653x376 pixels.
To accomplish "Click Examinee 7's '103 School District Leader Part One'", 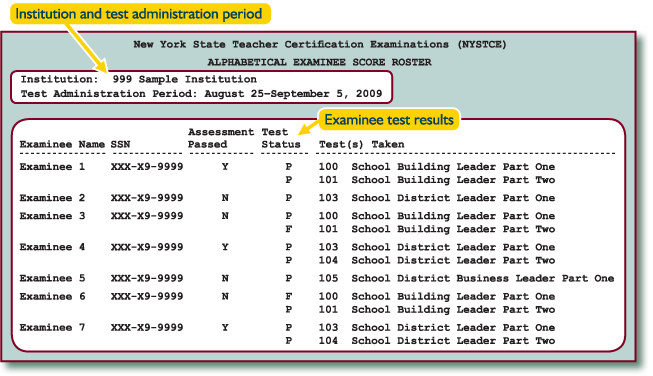I will [x=437, y=328].
